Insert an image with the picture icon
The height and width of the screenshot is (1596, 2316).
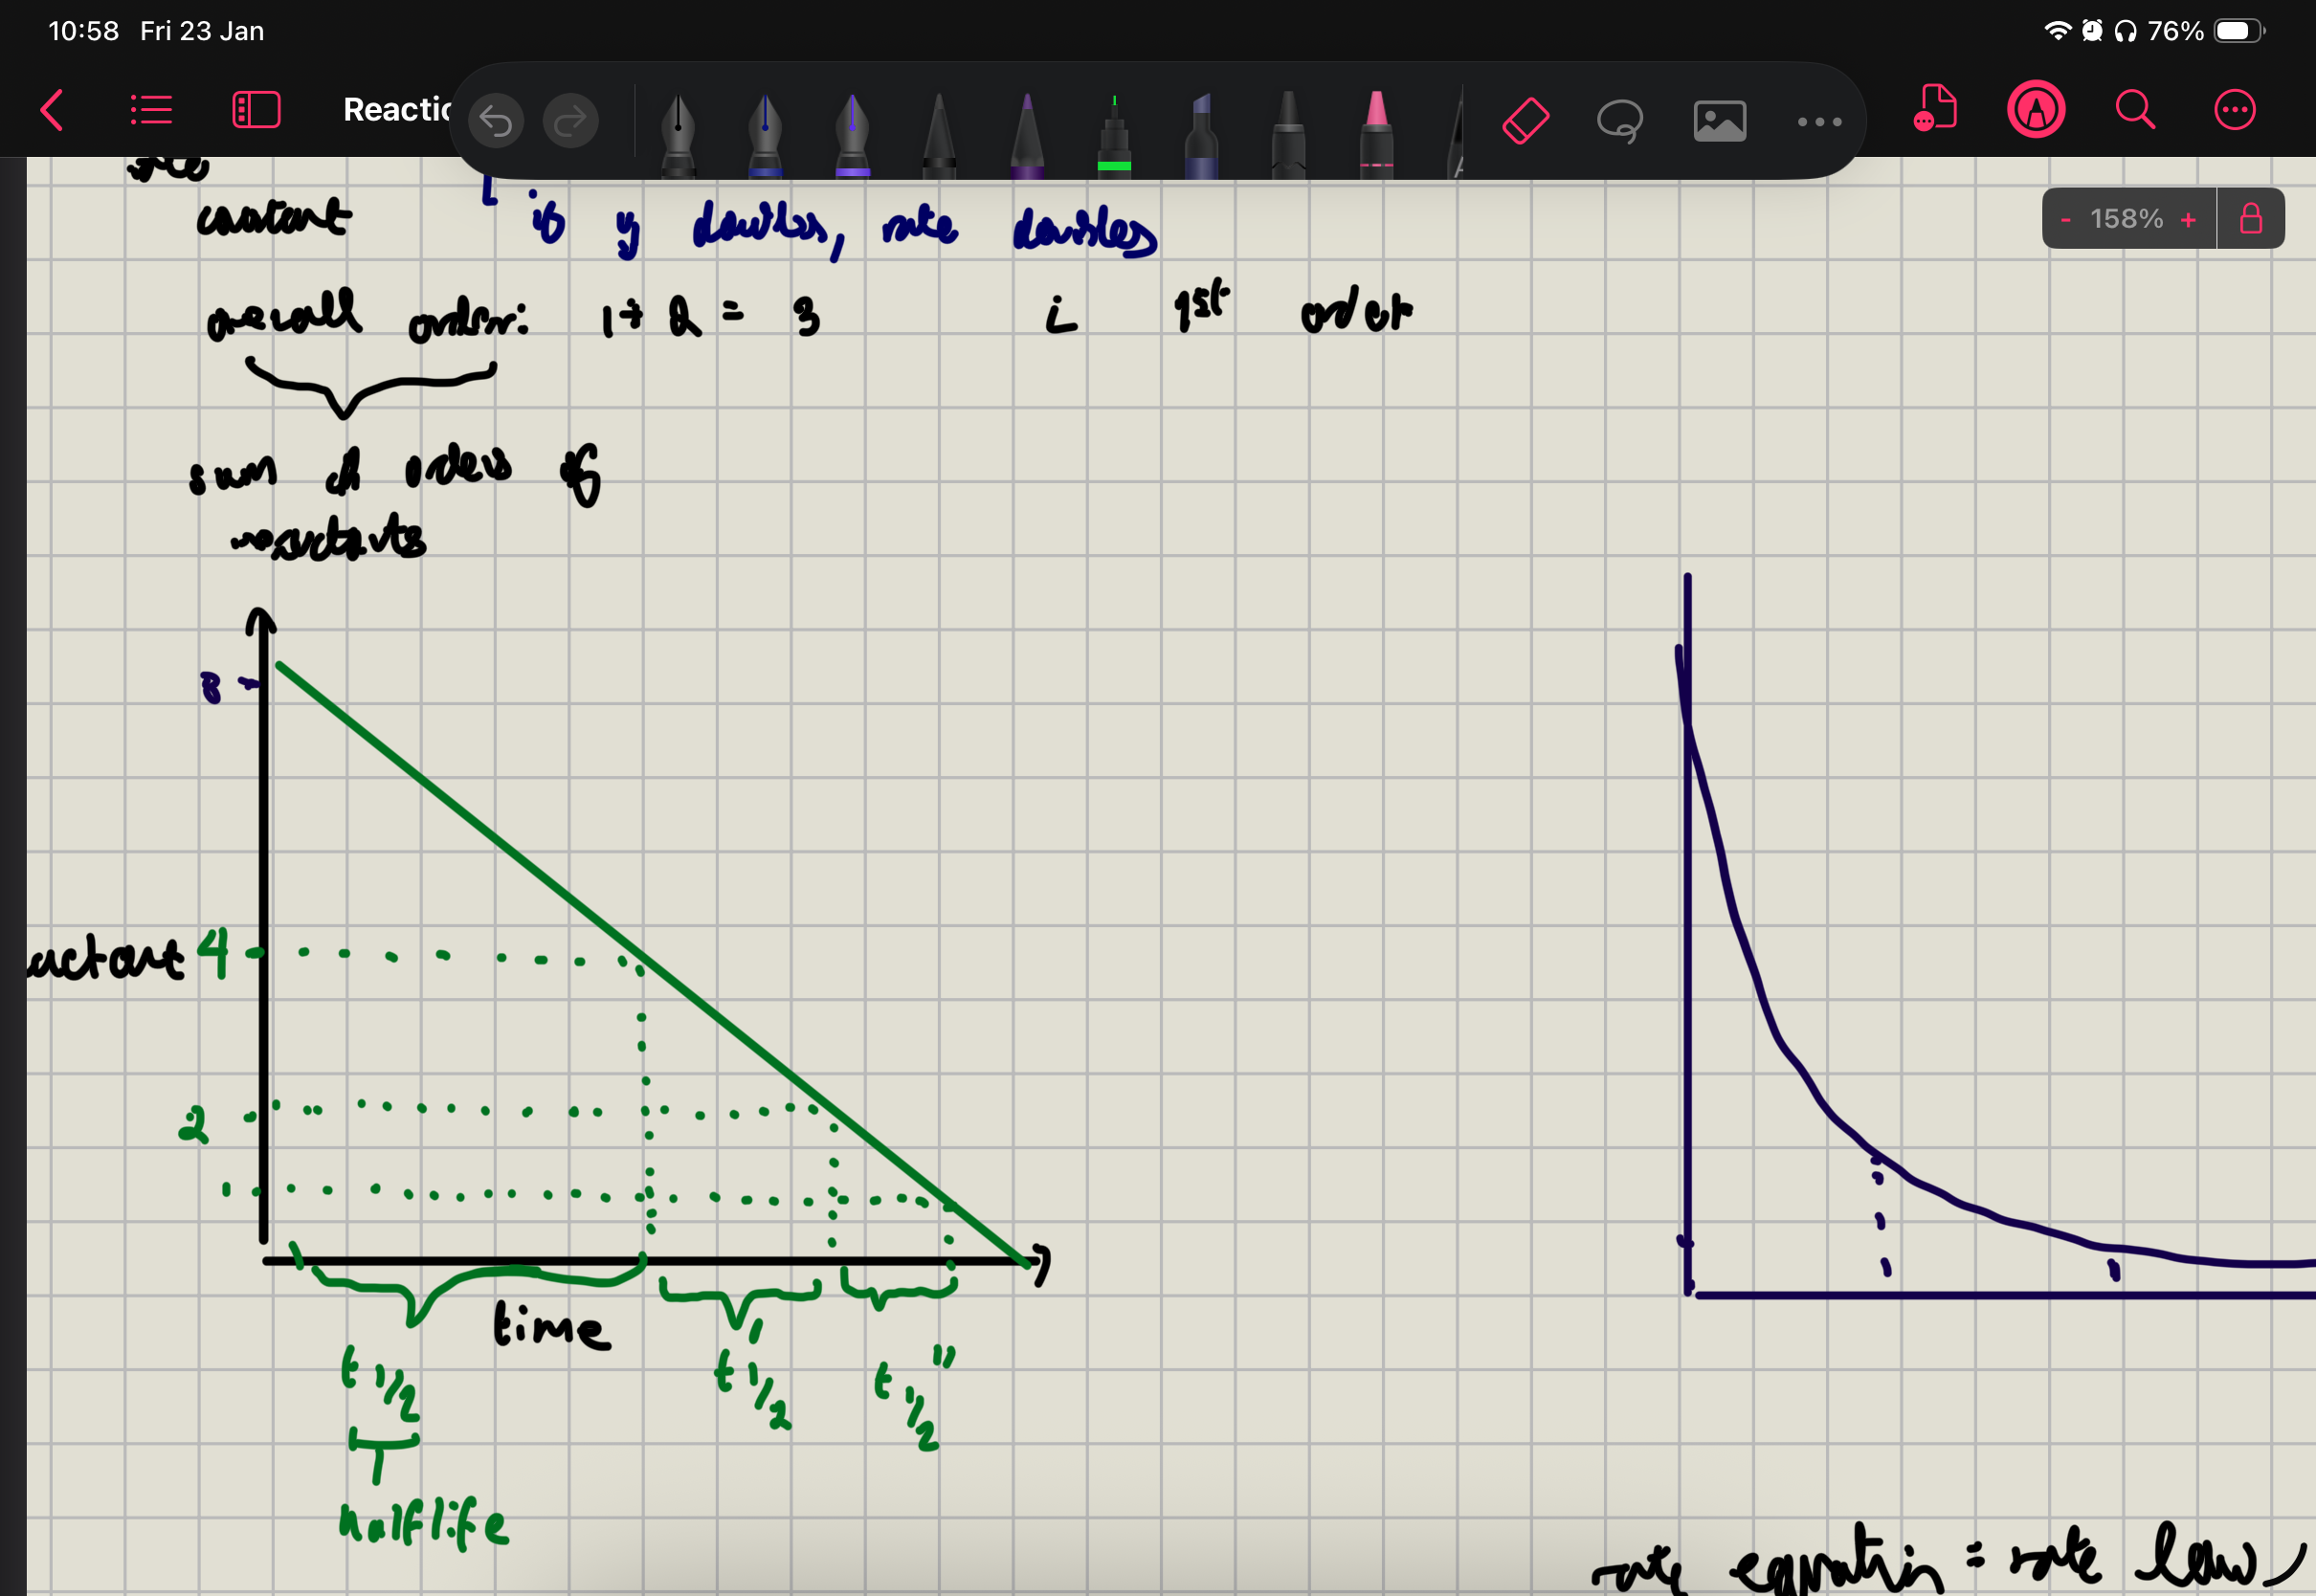[x=1719, y=122]
